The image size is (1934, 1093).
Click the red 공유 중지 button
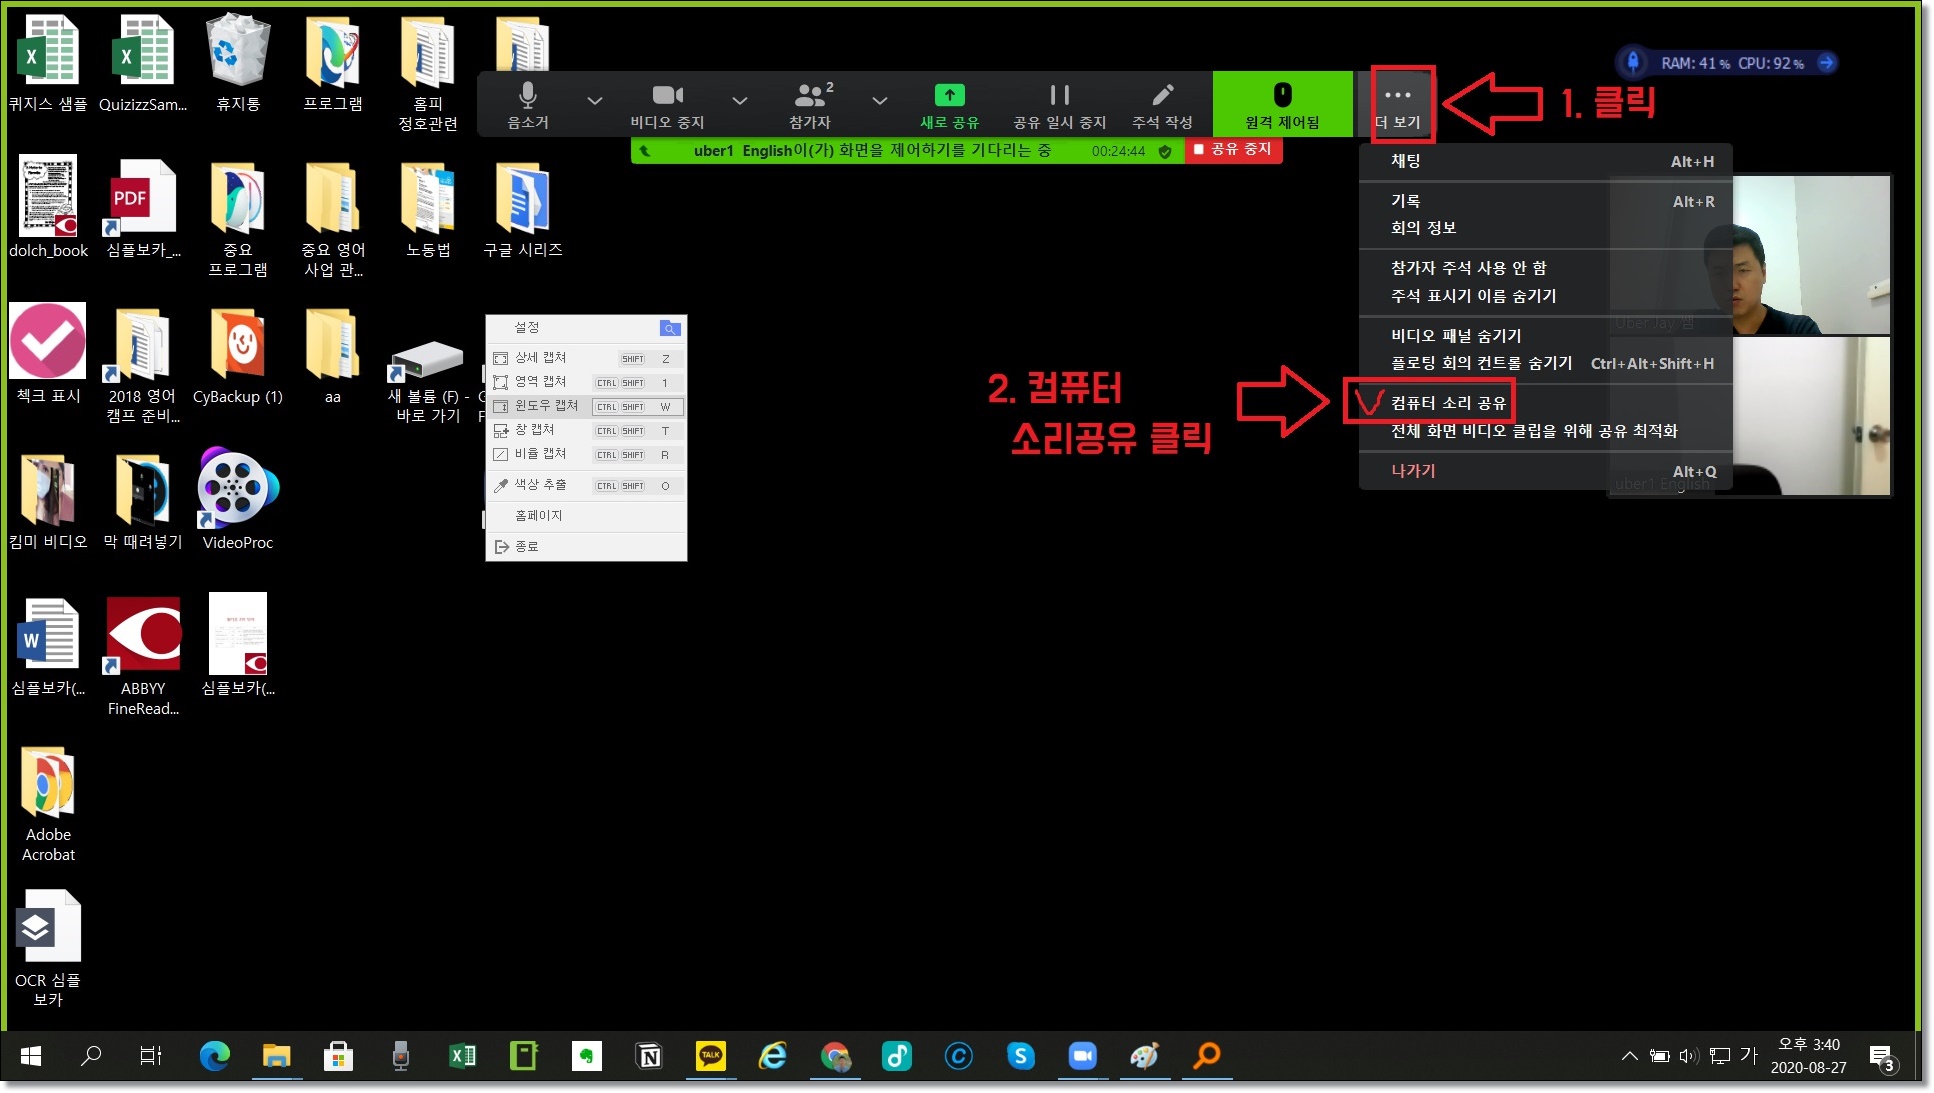[1233, 150]
